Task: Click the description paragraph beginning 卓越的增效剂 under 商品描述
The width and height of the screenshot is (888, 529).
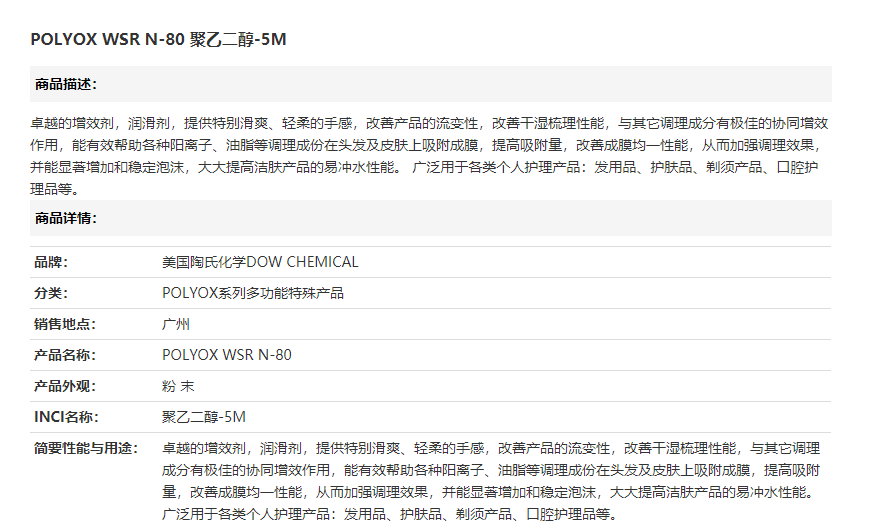Action: point(430,156)
